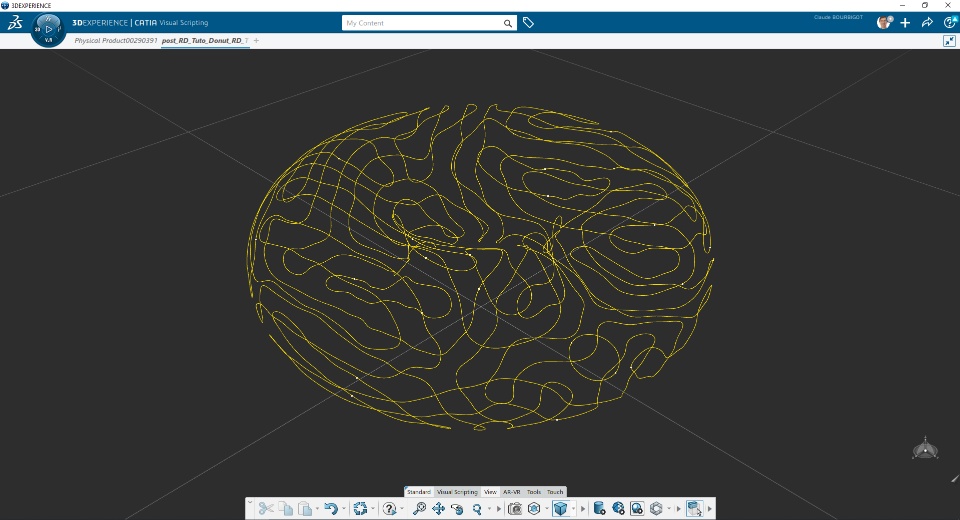This screenshot has width=960, height=520.
Task: Click the blue shaded cube icon
Action: point(560,508)
